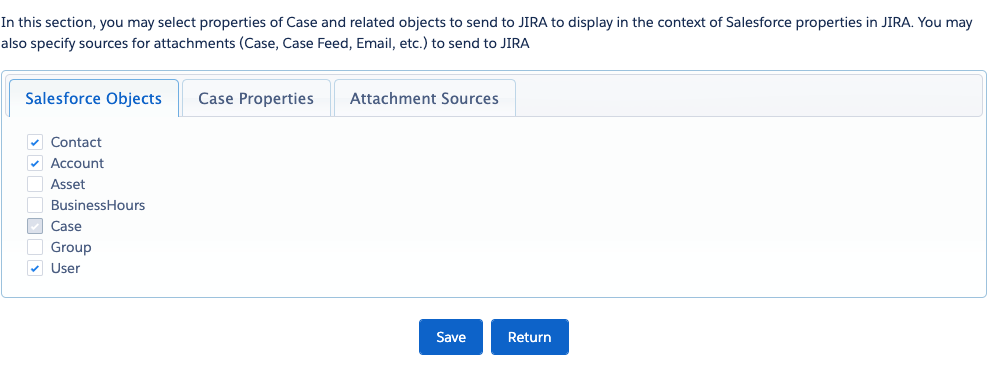The height and width of the screenshot is (373, 990).
Task: Enable the Asset checkbox
Action: pyautogui.click(x=35, y=184)
